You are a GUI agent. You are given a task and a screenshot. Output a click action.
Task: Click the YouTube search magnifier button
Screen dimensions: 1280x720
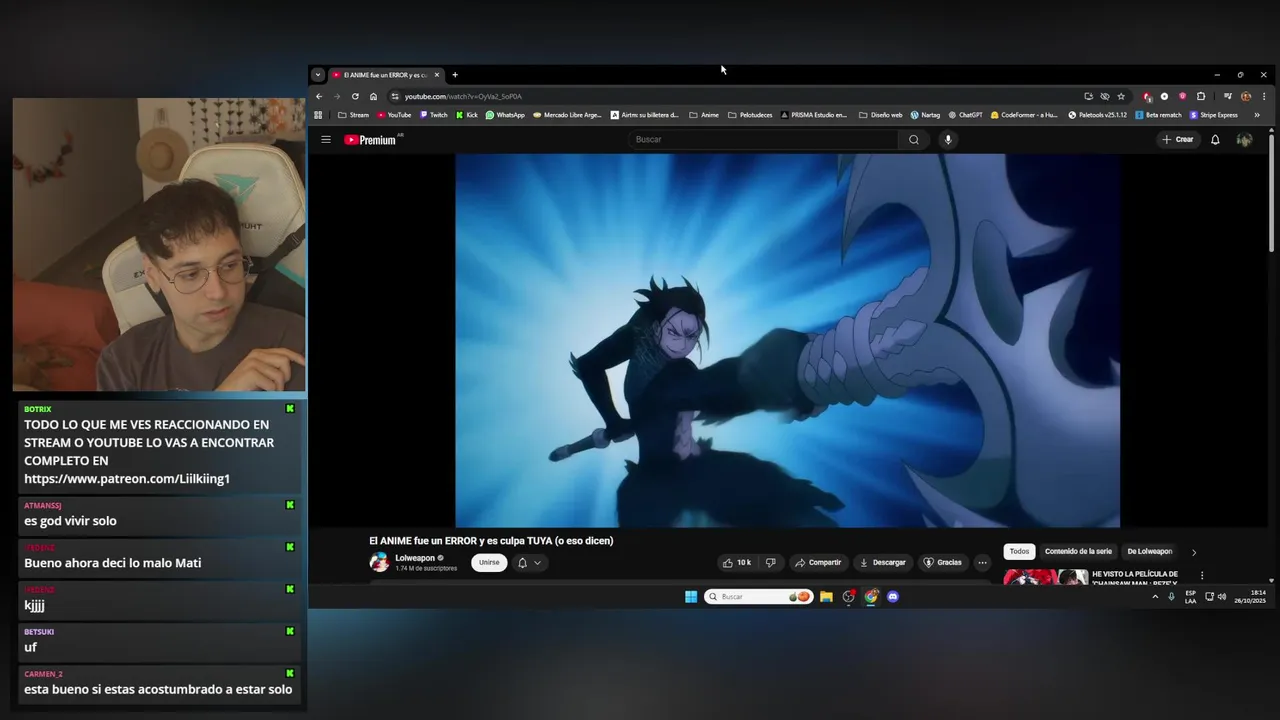click(913, 140)
